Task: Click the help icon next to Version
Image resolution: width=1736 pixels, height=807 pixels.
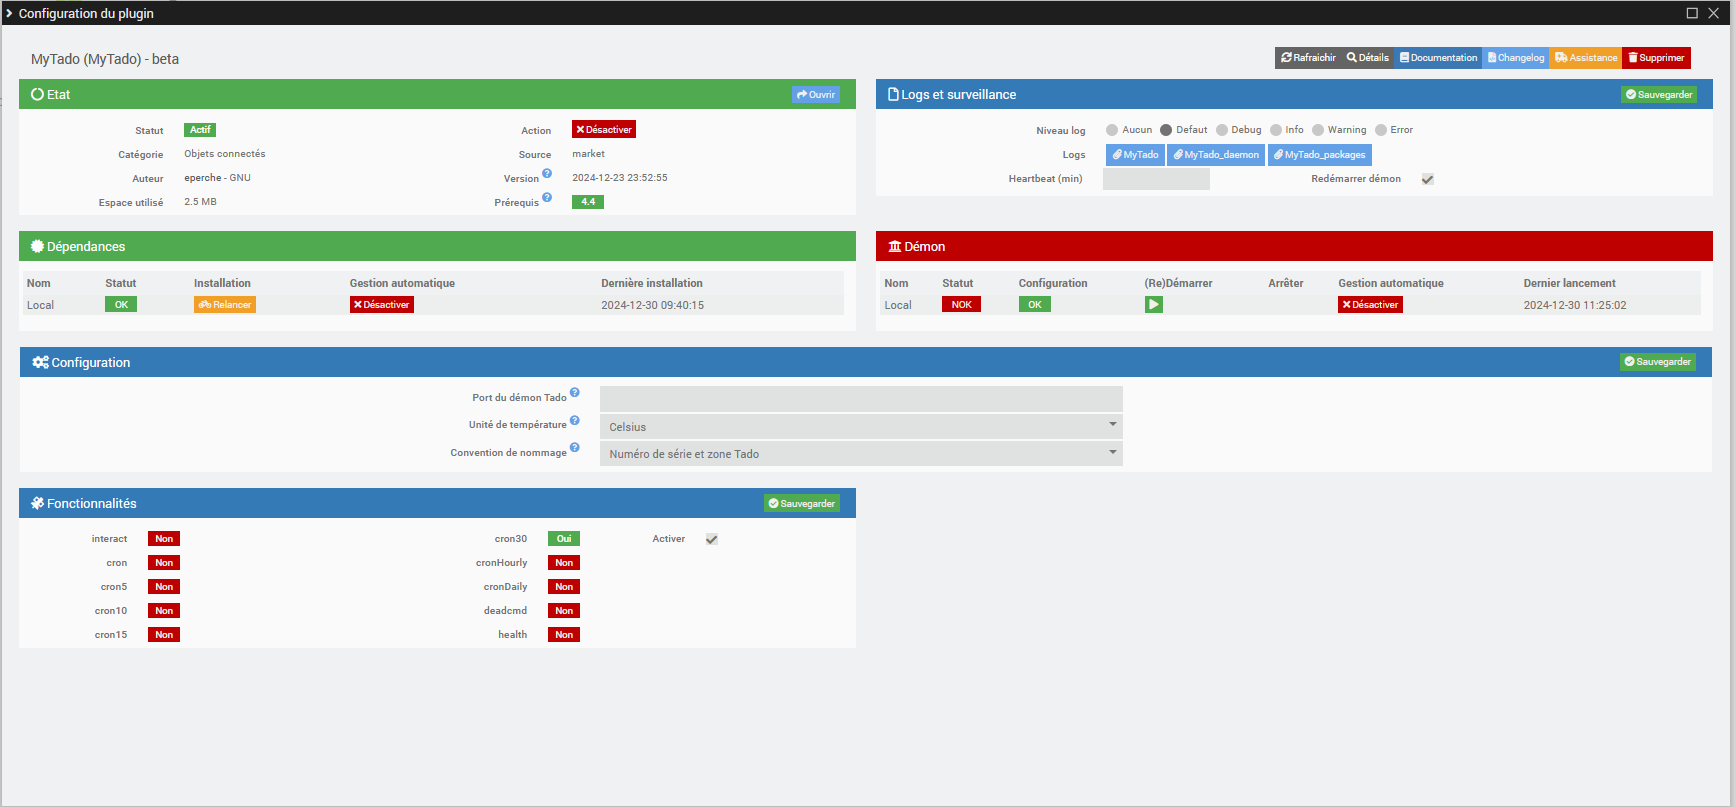Action: click(547, 173)
